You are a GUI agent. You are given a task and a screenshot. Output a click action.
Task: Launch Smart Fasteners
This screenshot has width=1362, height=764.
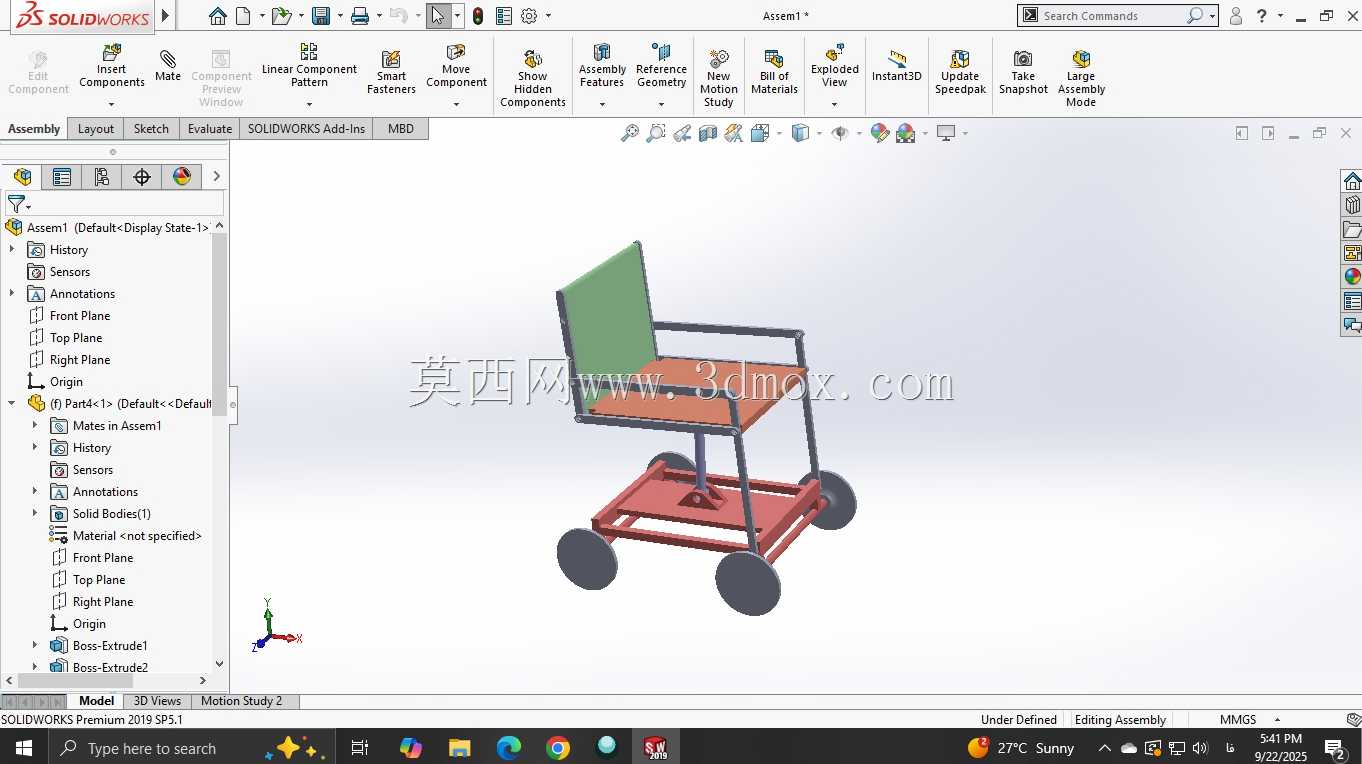click(x=391, y=72)
